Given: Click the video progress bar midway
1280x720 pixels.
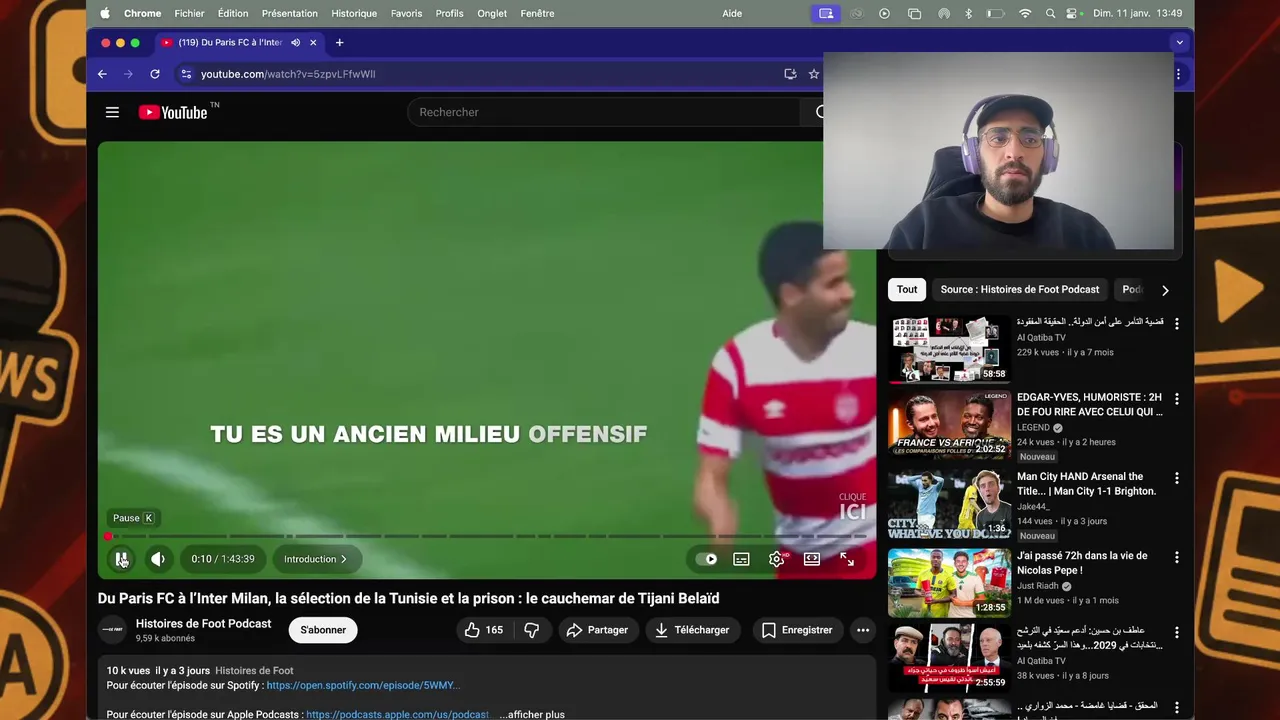Looking at the screenshot, I should coord(487,537).
